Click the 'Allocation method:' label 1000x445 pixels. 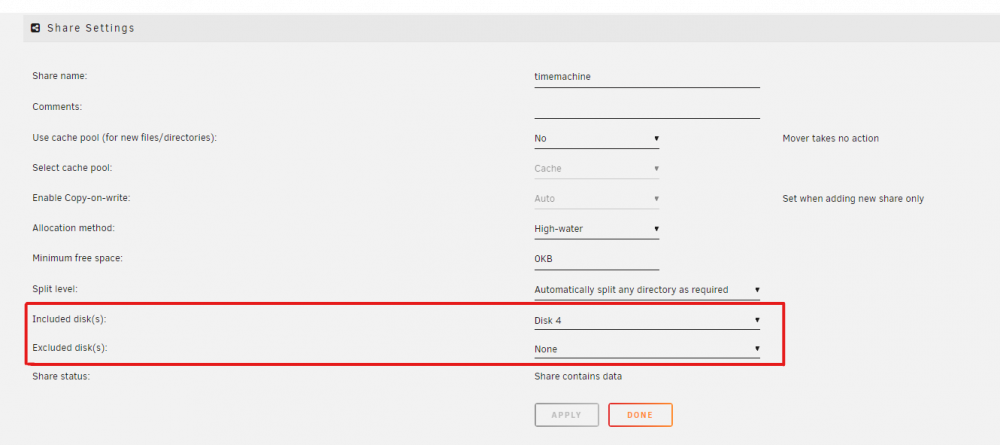[x=73, y=228]
